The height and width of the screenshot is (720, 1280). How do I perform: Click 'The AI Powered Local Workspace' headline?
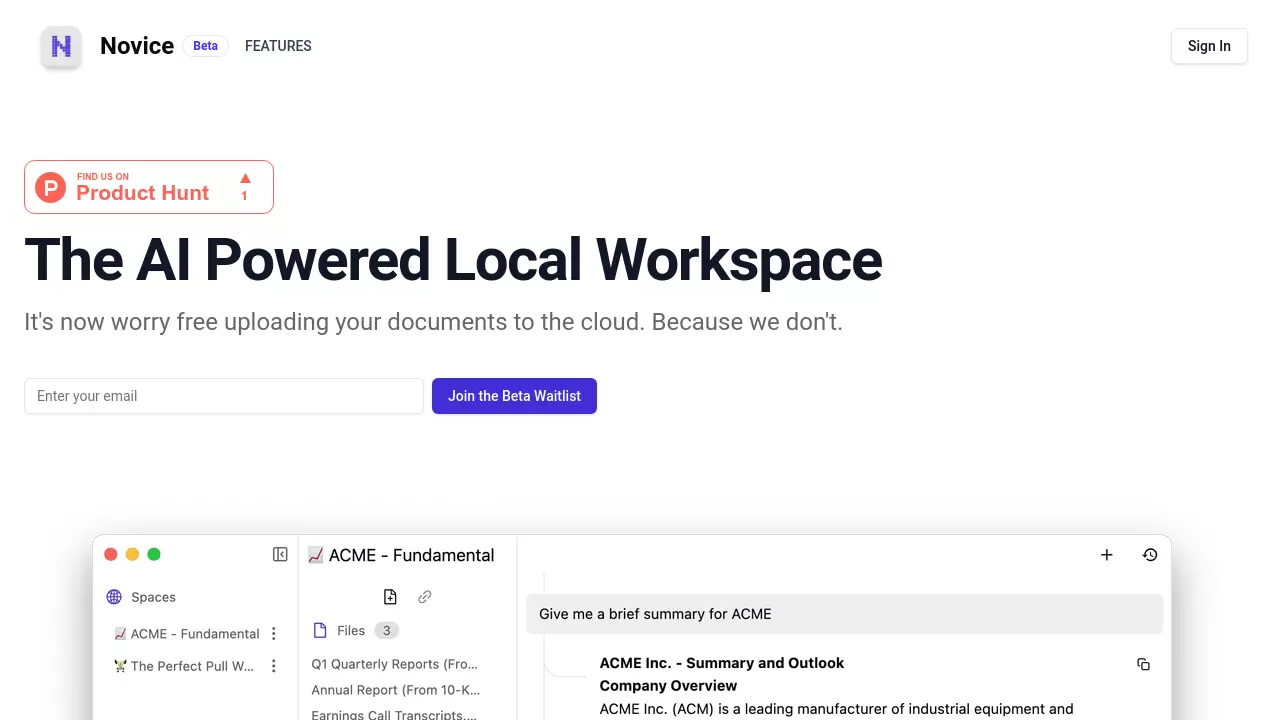click(x=453, y=260)
